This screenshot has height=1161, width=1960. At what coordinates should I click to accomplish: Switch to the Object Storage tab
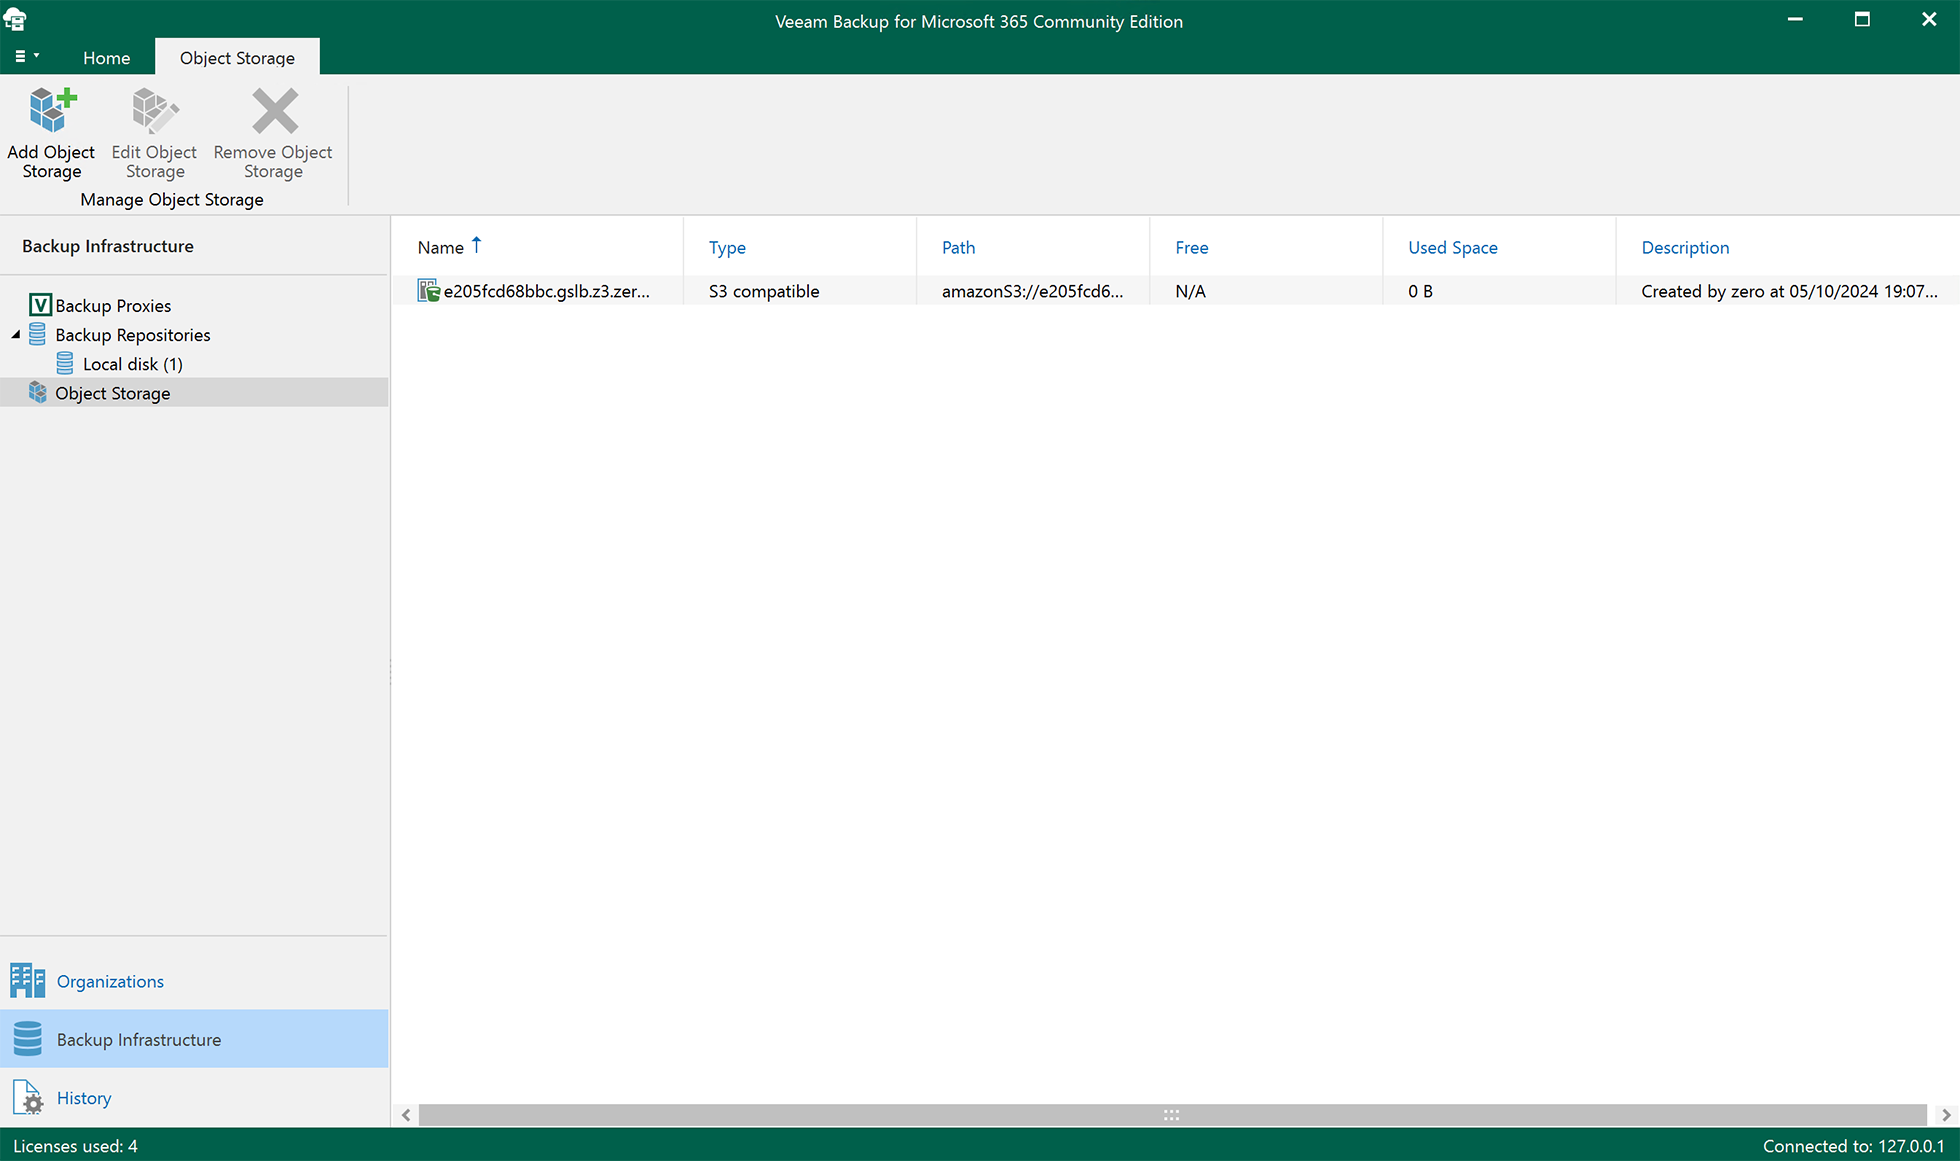pyautogui.click(x=237, y=57)
